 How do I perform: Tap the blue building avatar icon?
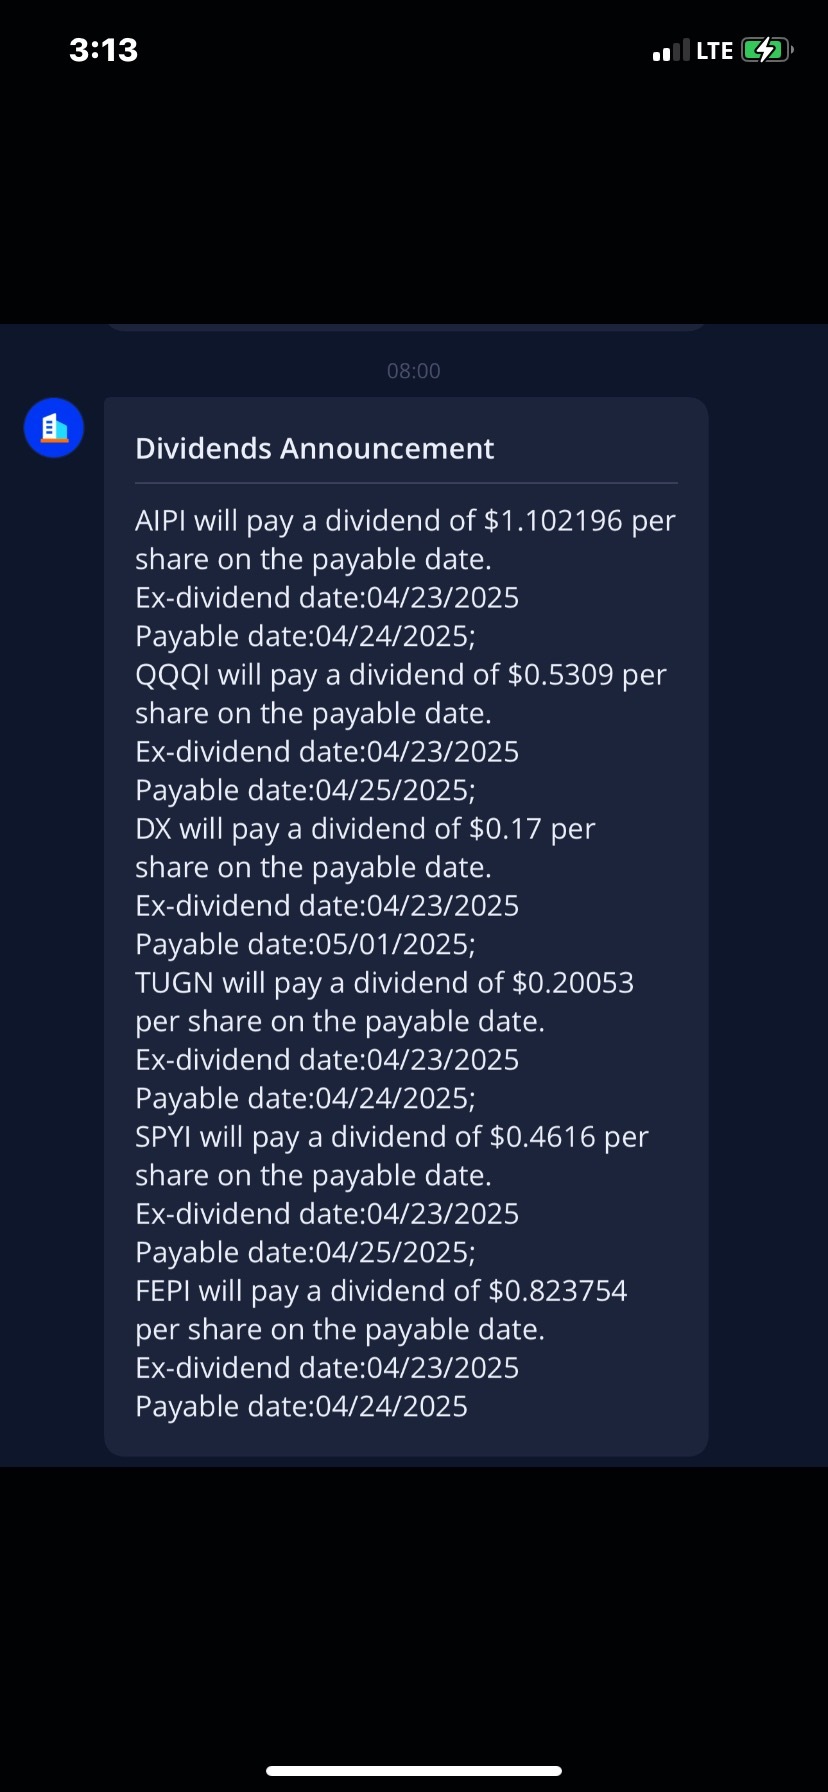click(x=54, y=428)
